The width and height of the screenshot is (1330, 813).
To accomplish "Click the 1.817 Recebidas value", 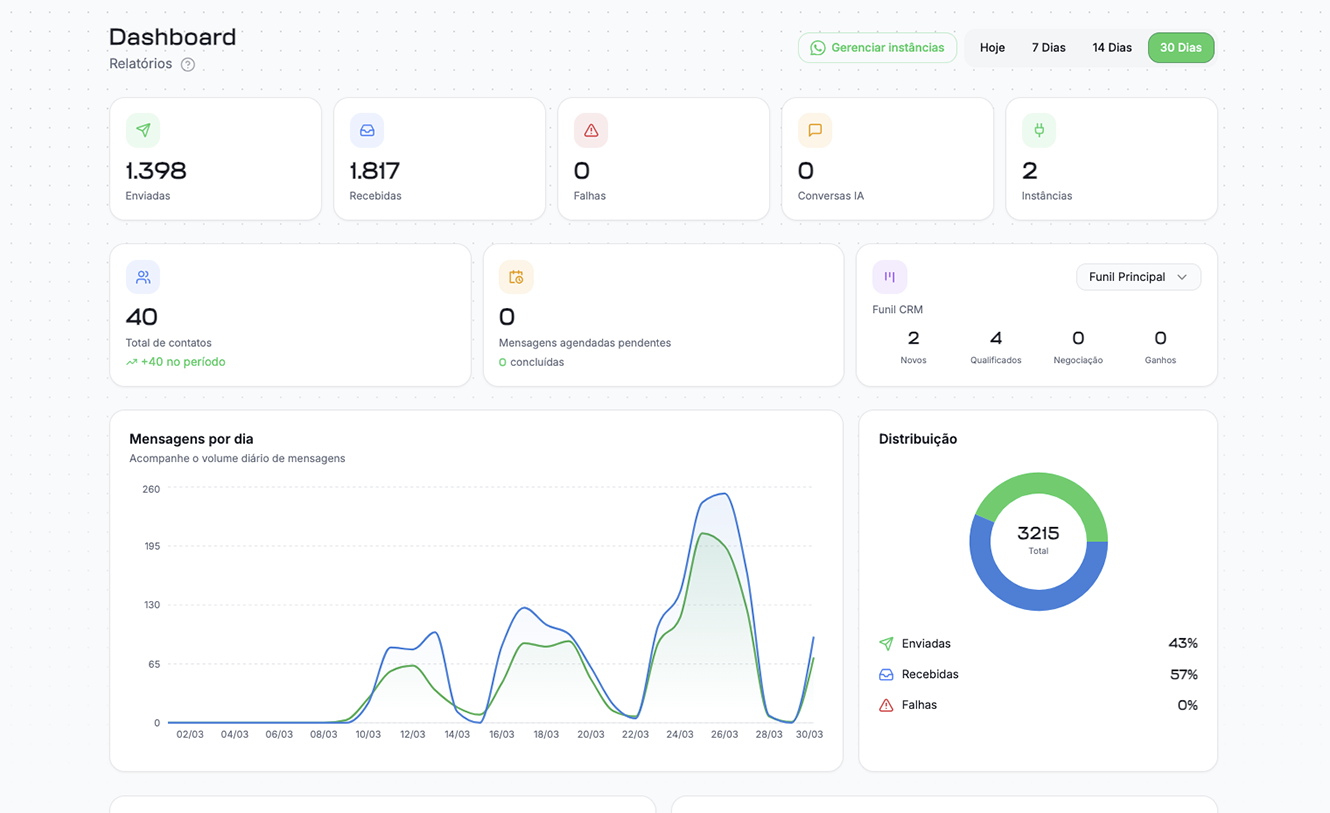I will point(375,171).
